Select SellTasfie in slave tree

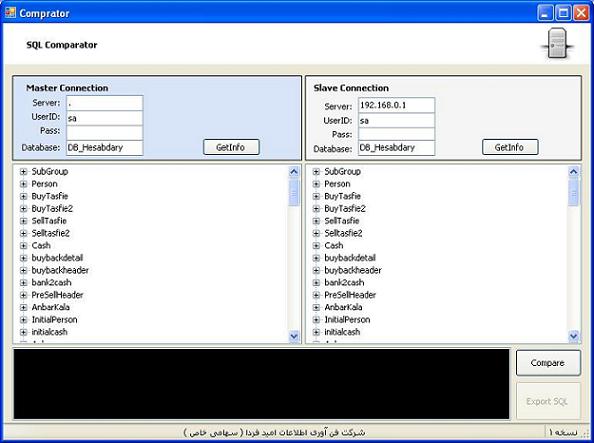tap(342, 221)
